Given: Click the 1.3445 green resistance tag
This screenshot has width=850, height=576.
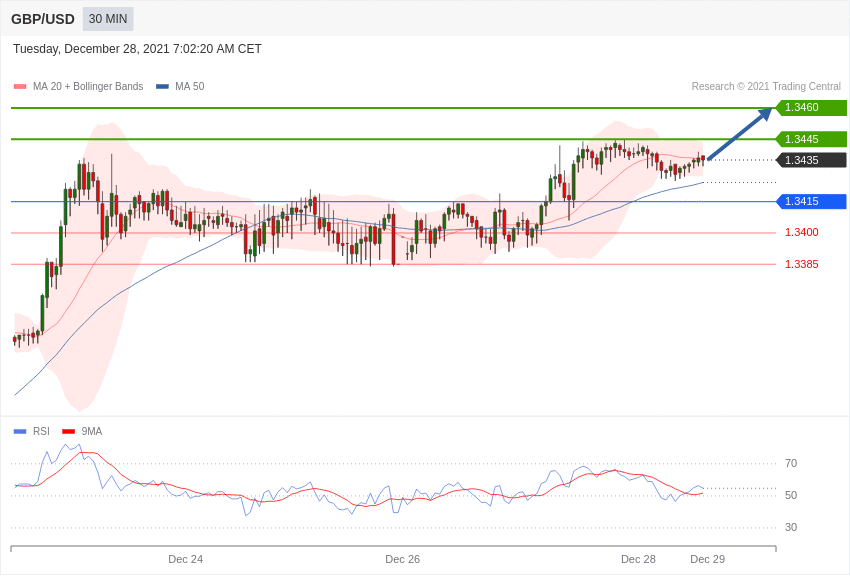Looking at the screenshot, I should point(811,139).
